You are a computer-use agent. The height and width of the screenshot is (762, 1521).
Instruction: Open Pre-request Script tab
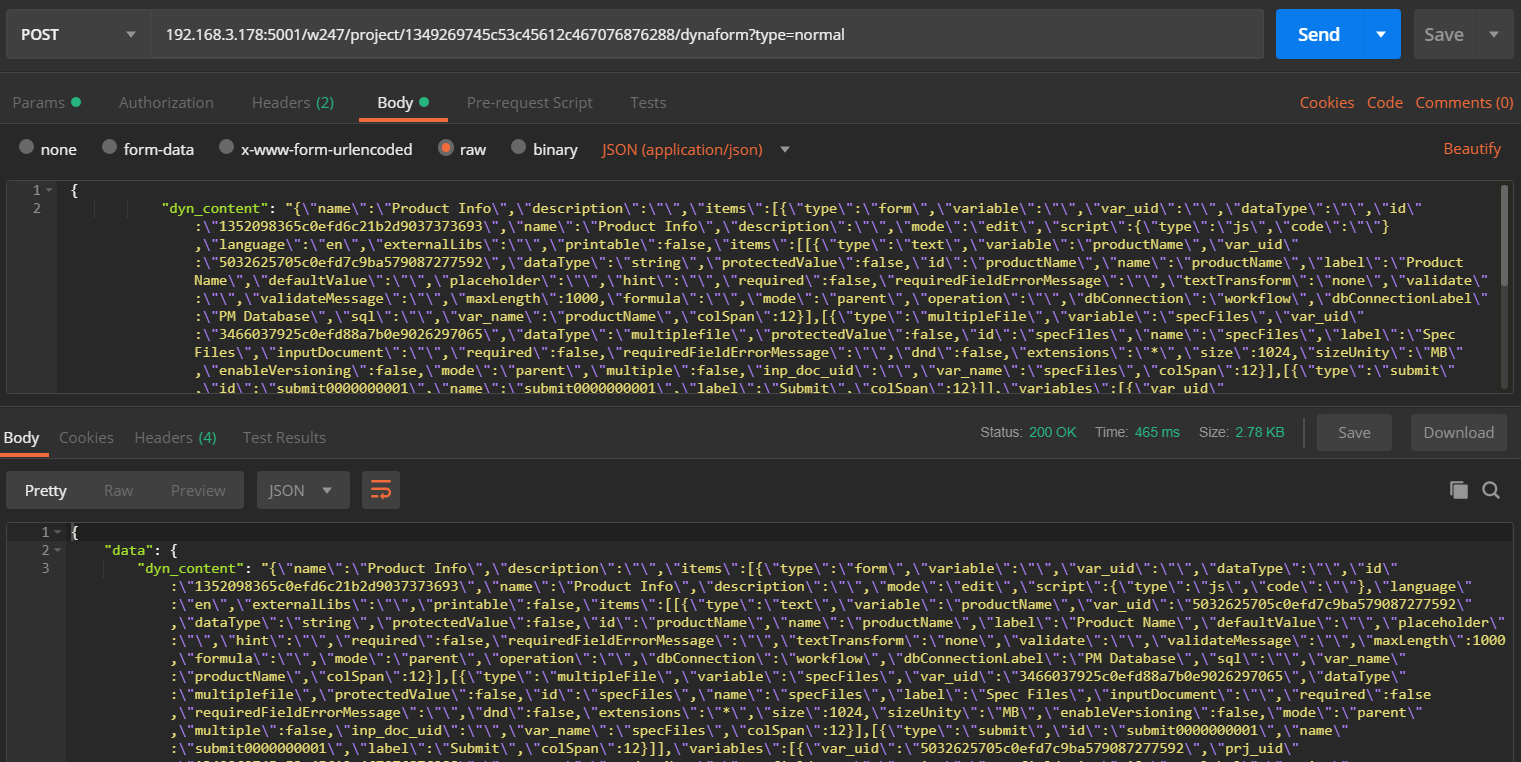pos(529,102)
